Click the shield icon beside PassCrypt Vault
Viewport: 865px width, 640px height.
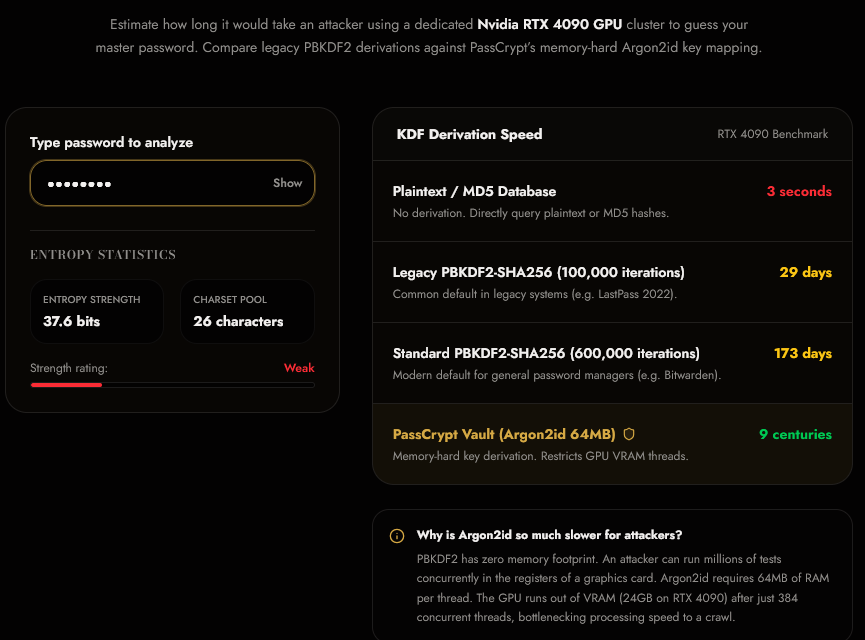tap(629, 434)
